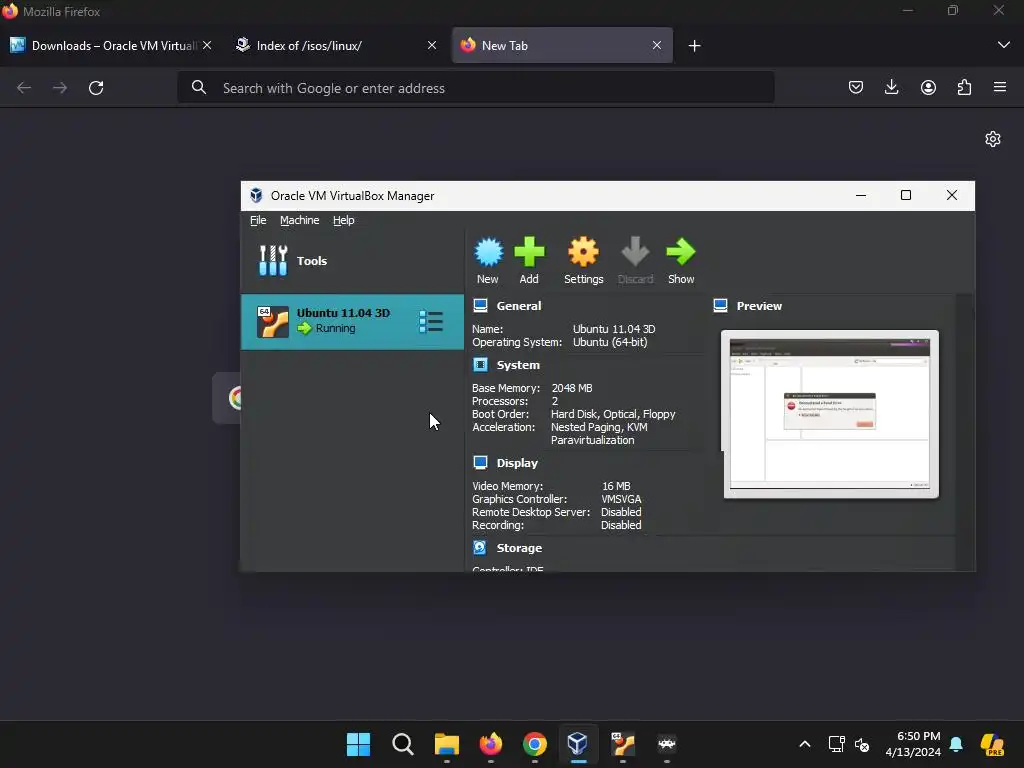The image size is (1024, 768).
Task: Open the New Tab personalize gear
Action: click(993, 139)
